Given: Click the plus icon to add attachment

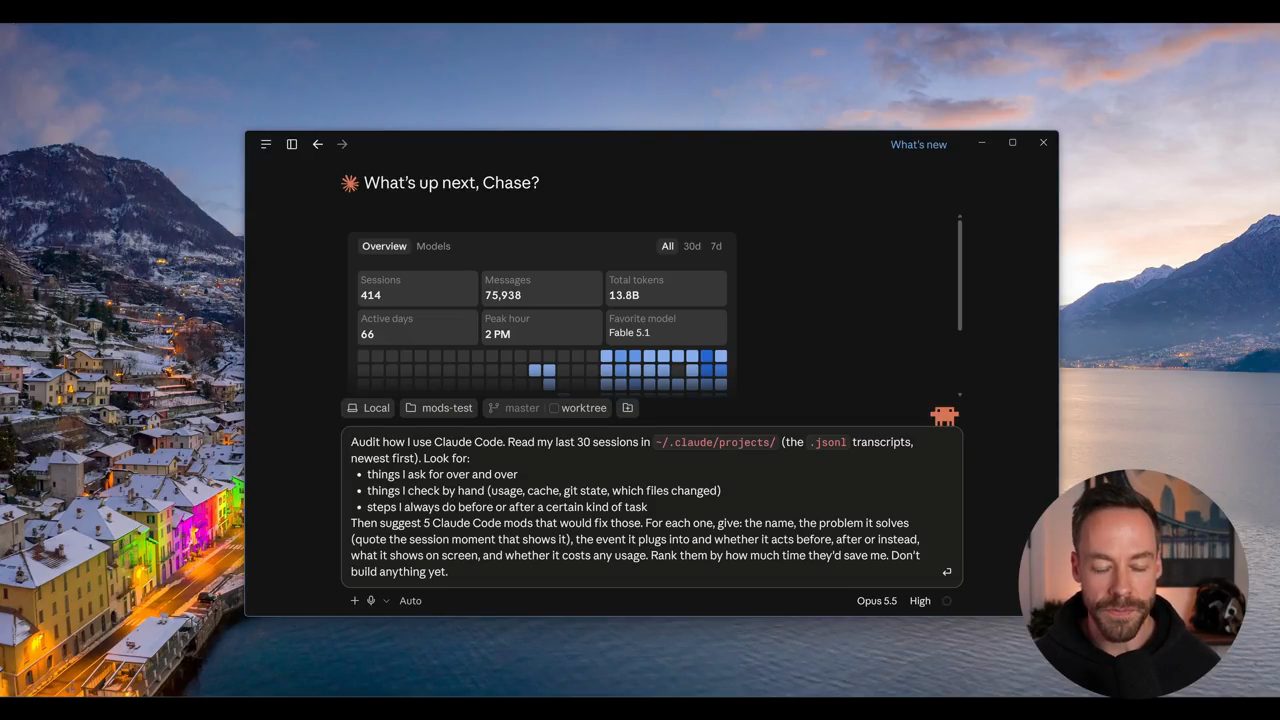Looking at the screenshot, I should coord(354,601).
